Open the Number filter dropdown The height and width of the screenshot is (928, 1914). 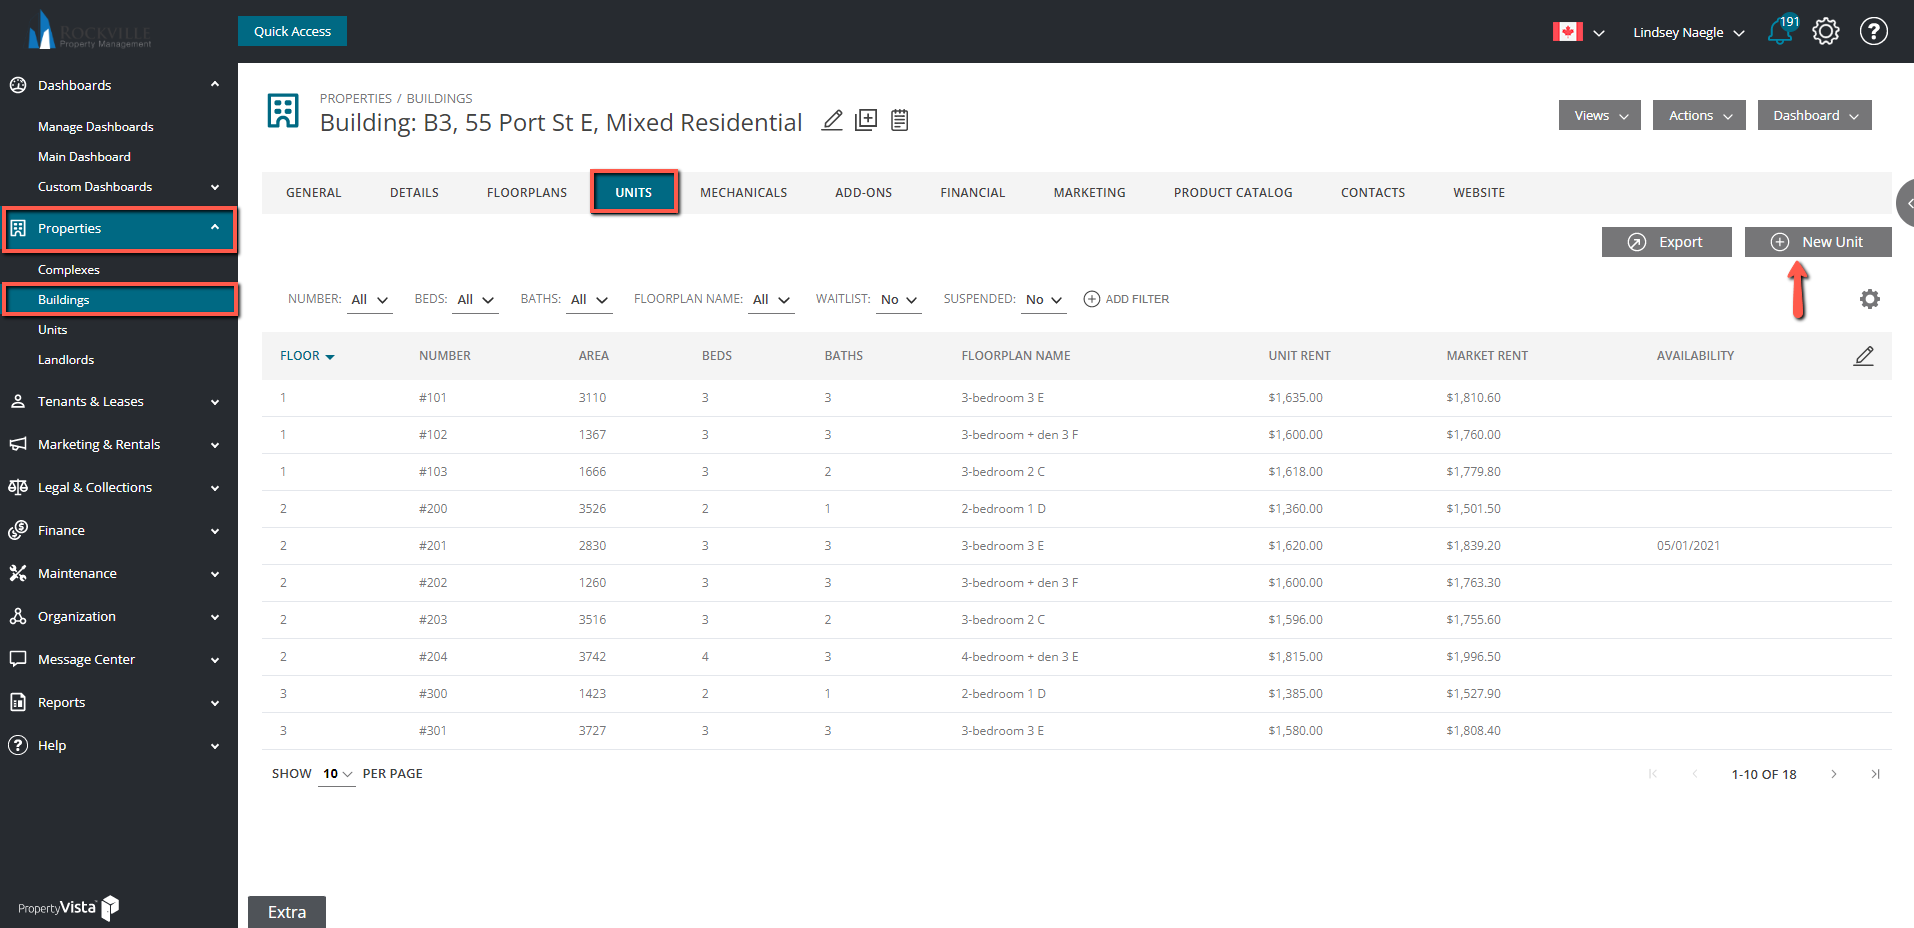pyautogui.click(x=369, y=300)
